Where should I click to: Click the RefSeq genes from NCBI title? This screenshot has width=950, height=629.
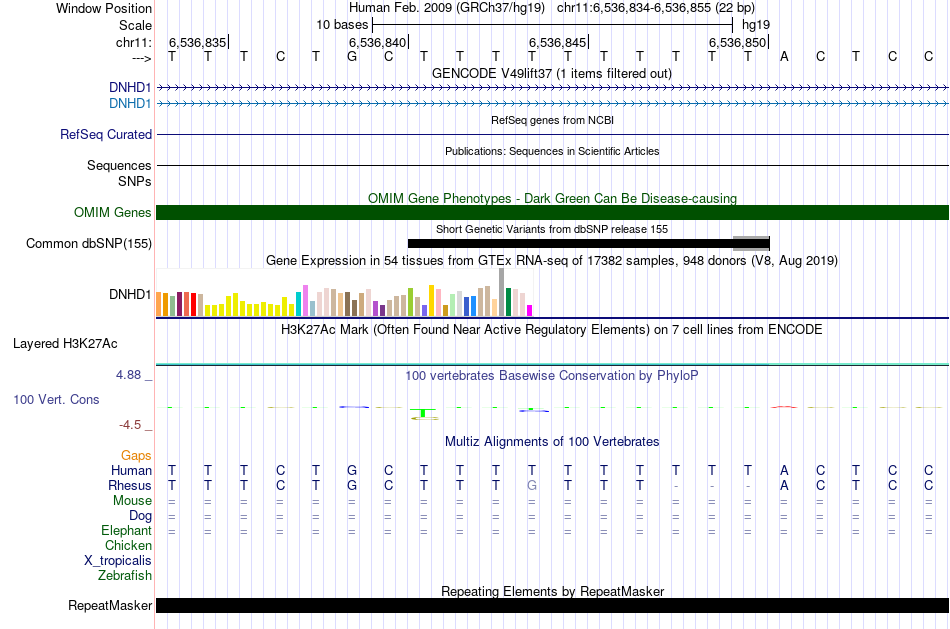coord(552,120)
